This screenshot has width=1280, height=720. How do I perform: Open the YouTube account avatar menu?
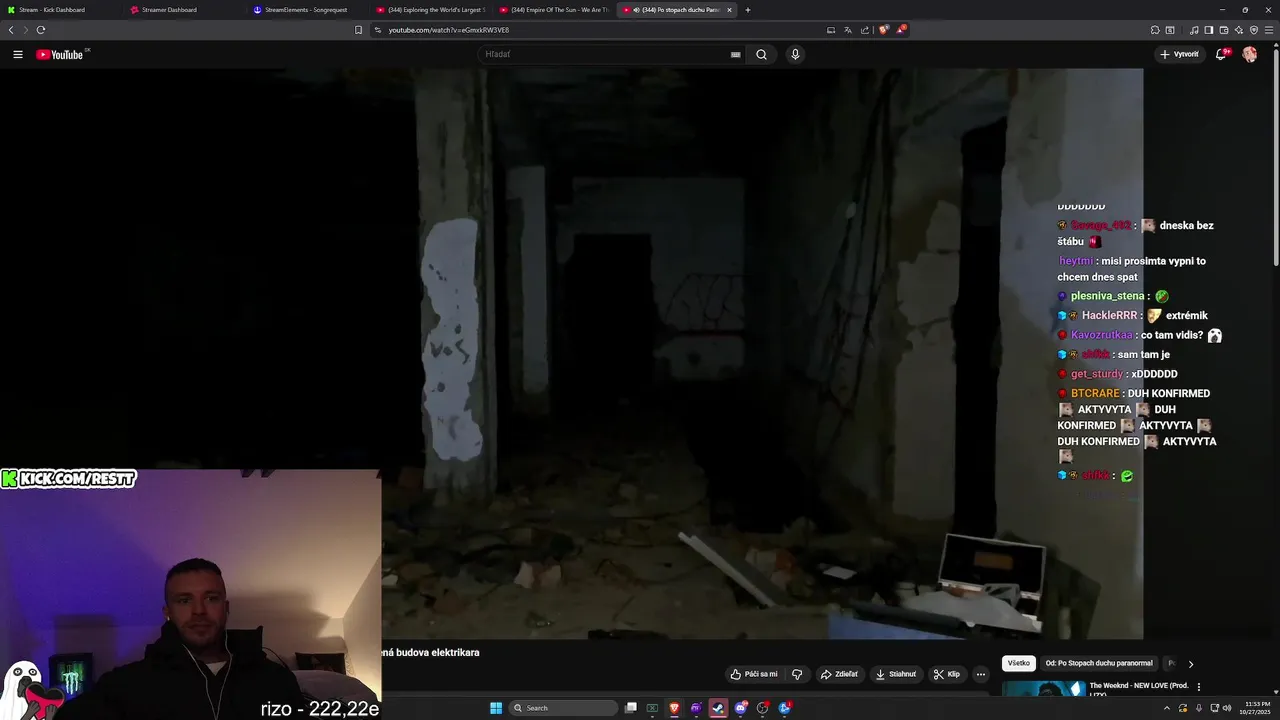(1250, 55)
